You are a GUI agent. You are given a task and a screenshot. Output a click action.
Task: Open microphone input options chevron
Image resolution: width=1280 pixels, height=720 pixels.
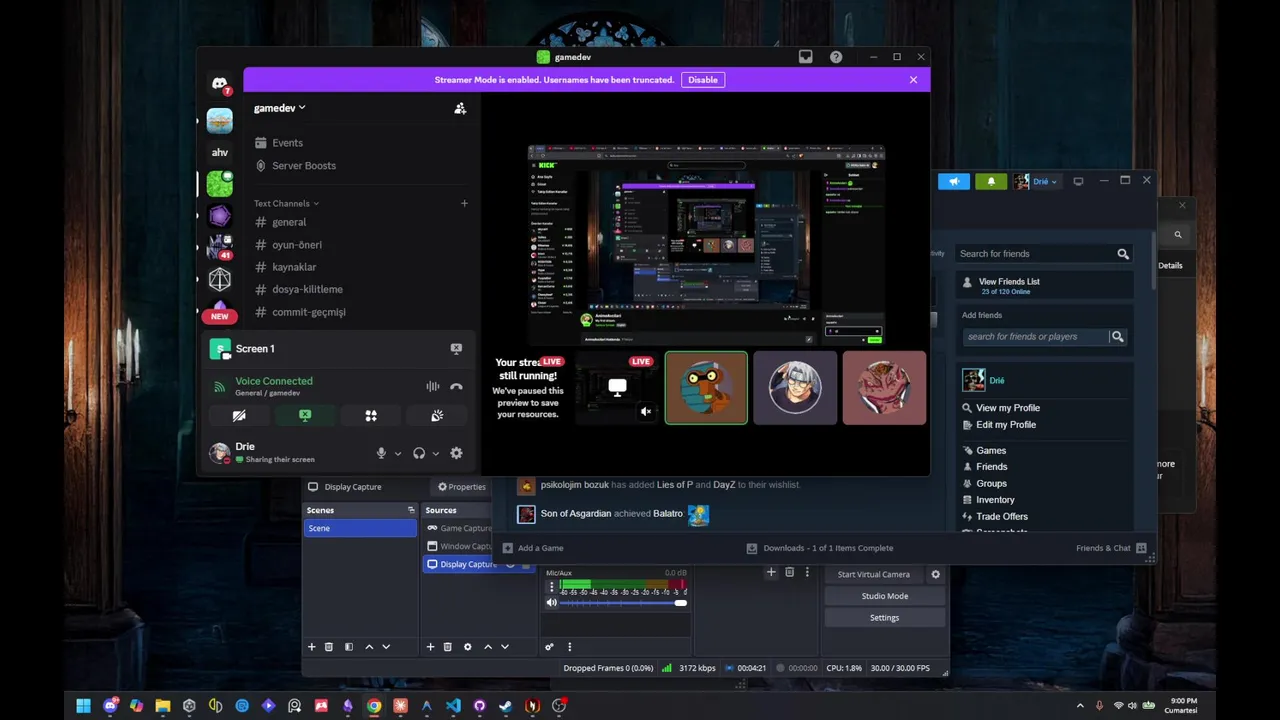(398, 453)
